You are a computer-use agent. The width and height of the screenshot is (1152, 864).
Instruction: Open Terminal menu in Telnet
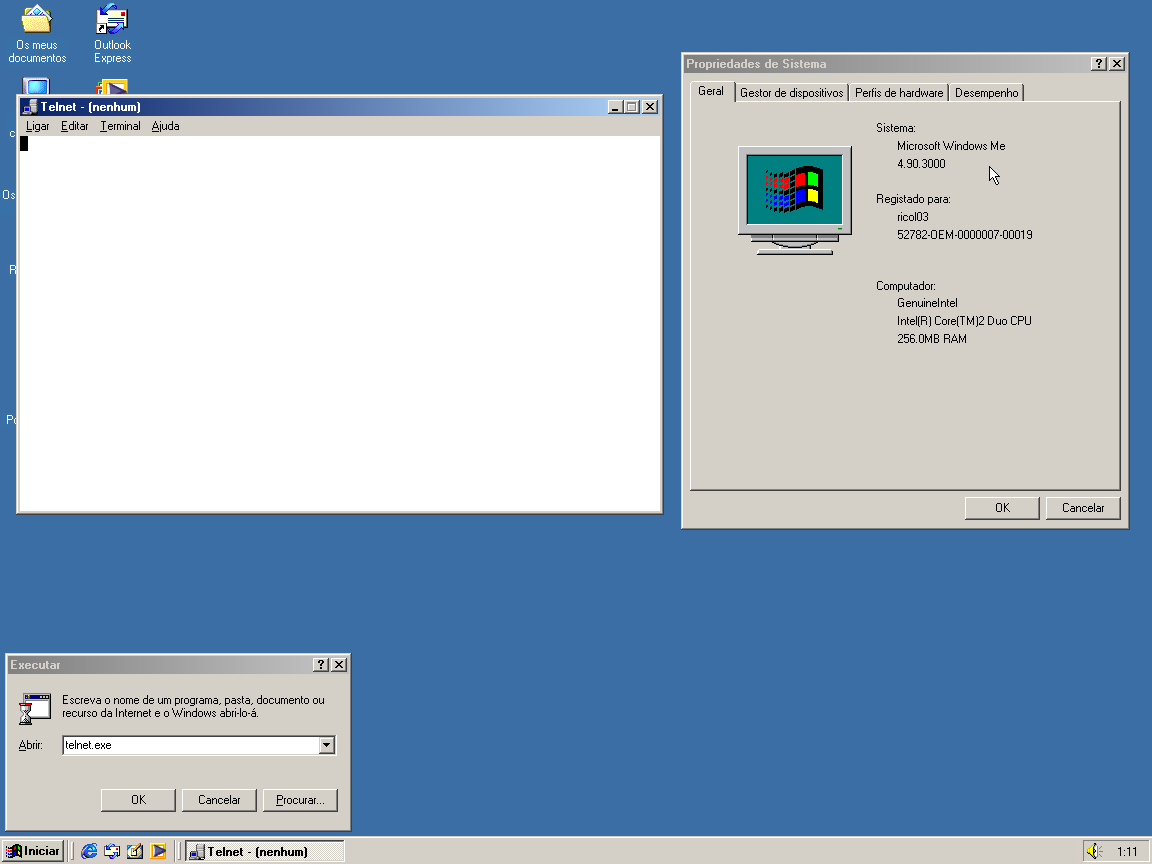[120, 126]
